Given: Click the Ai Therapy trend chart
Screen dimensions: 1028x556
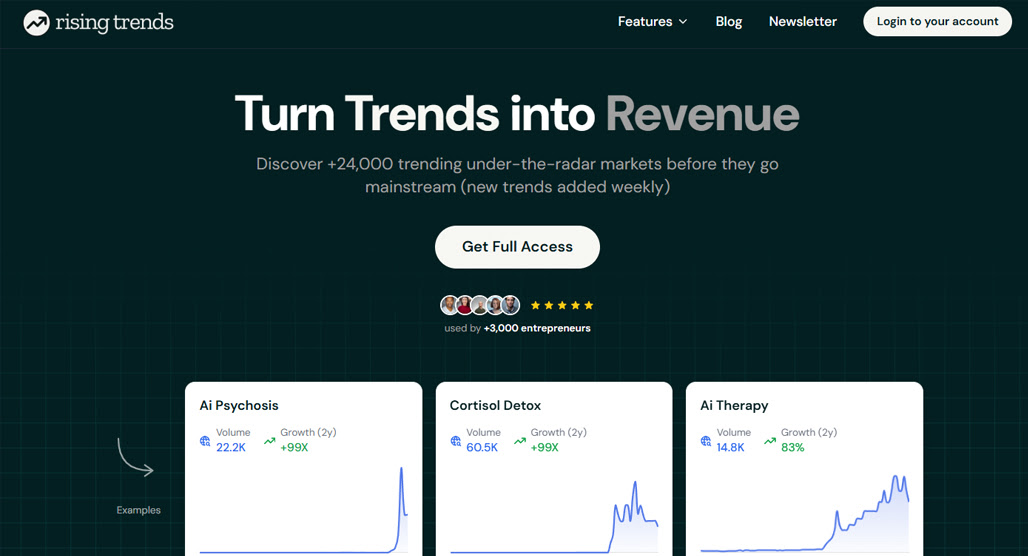Looking at the screenshot, I should tap(804, 514).
